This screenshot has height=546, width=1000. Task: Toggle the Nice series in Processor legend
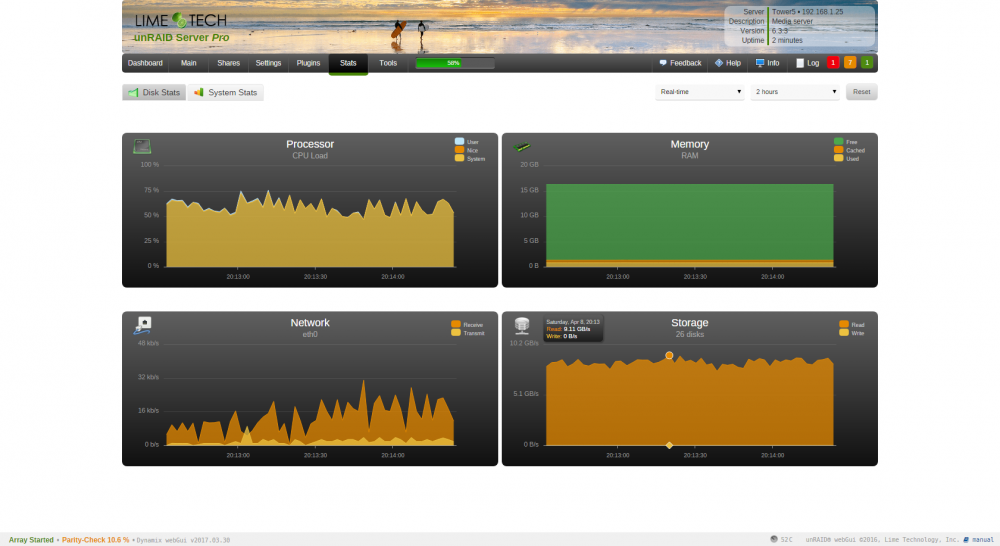coord(467,150)
